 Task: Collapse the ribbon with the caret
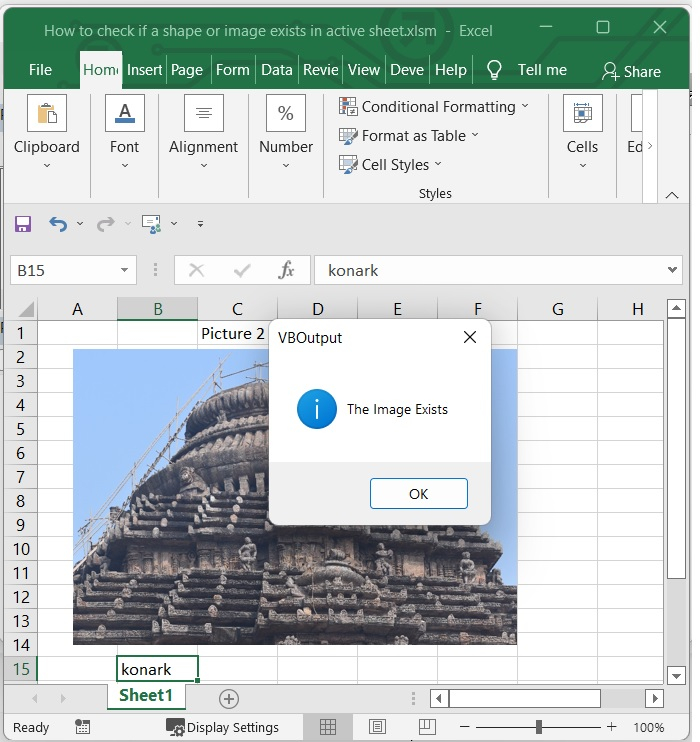[672, 195]
